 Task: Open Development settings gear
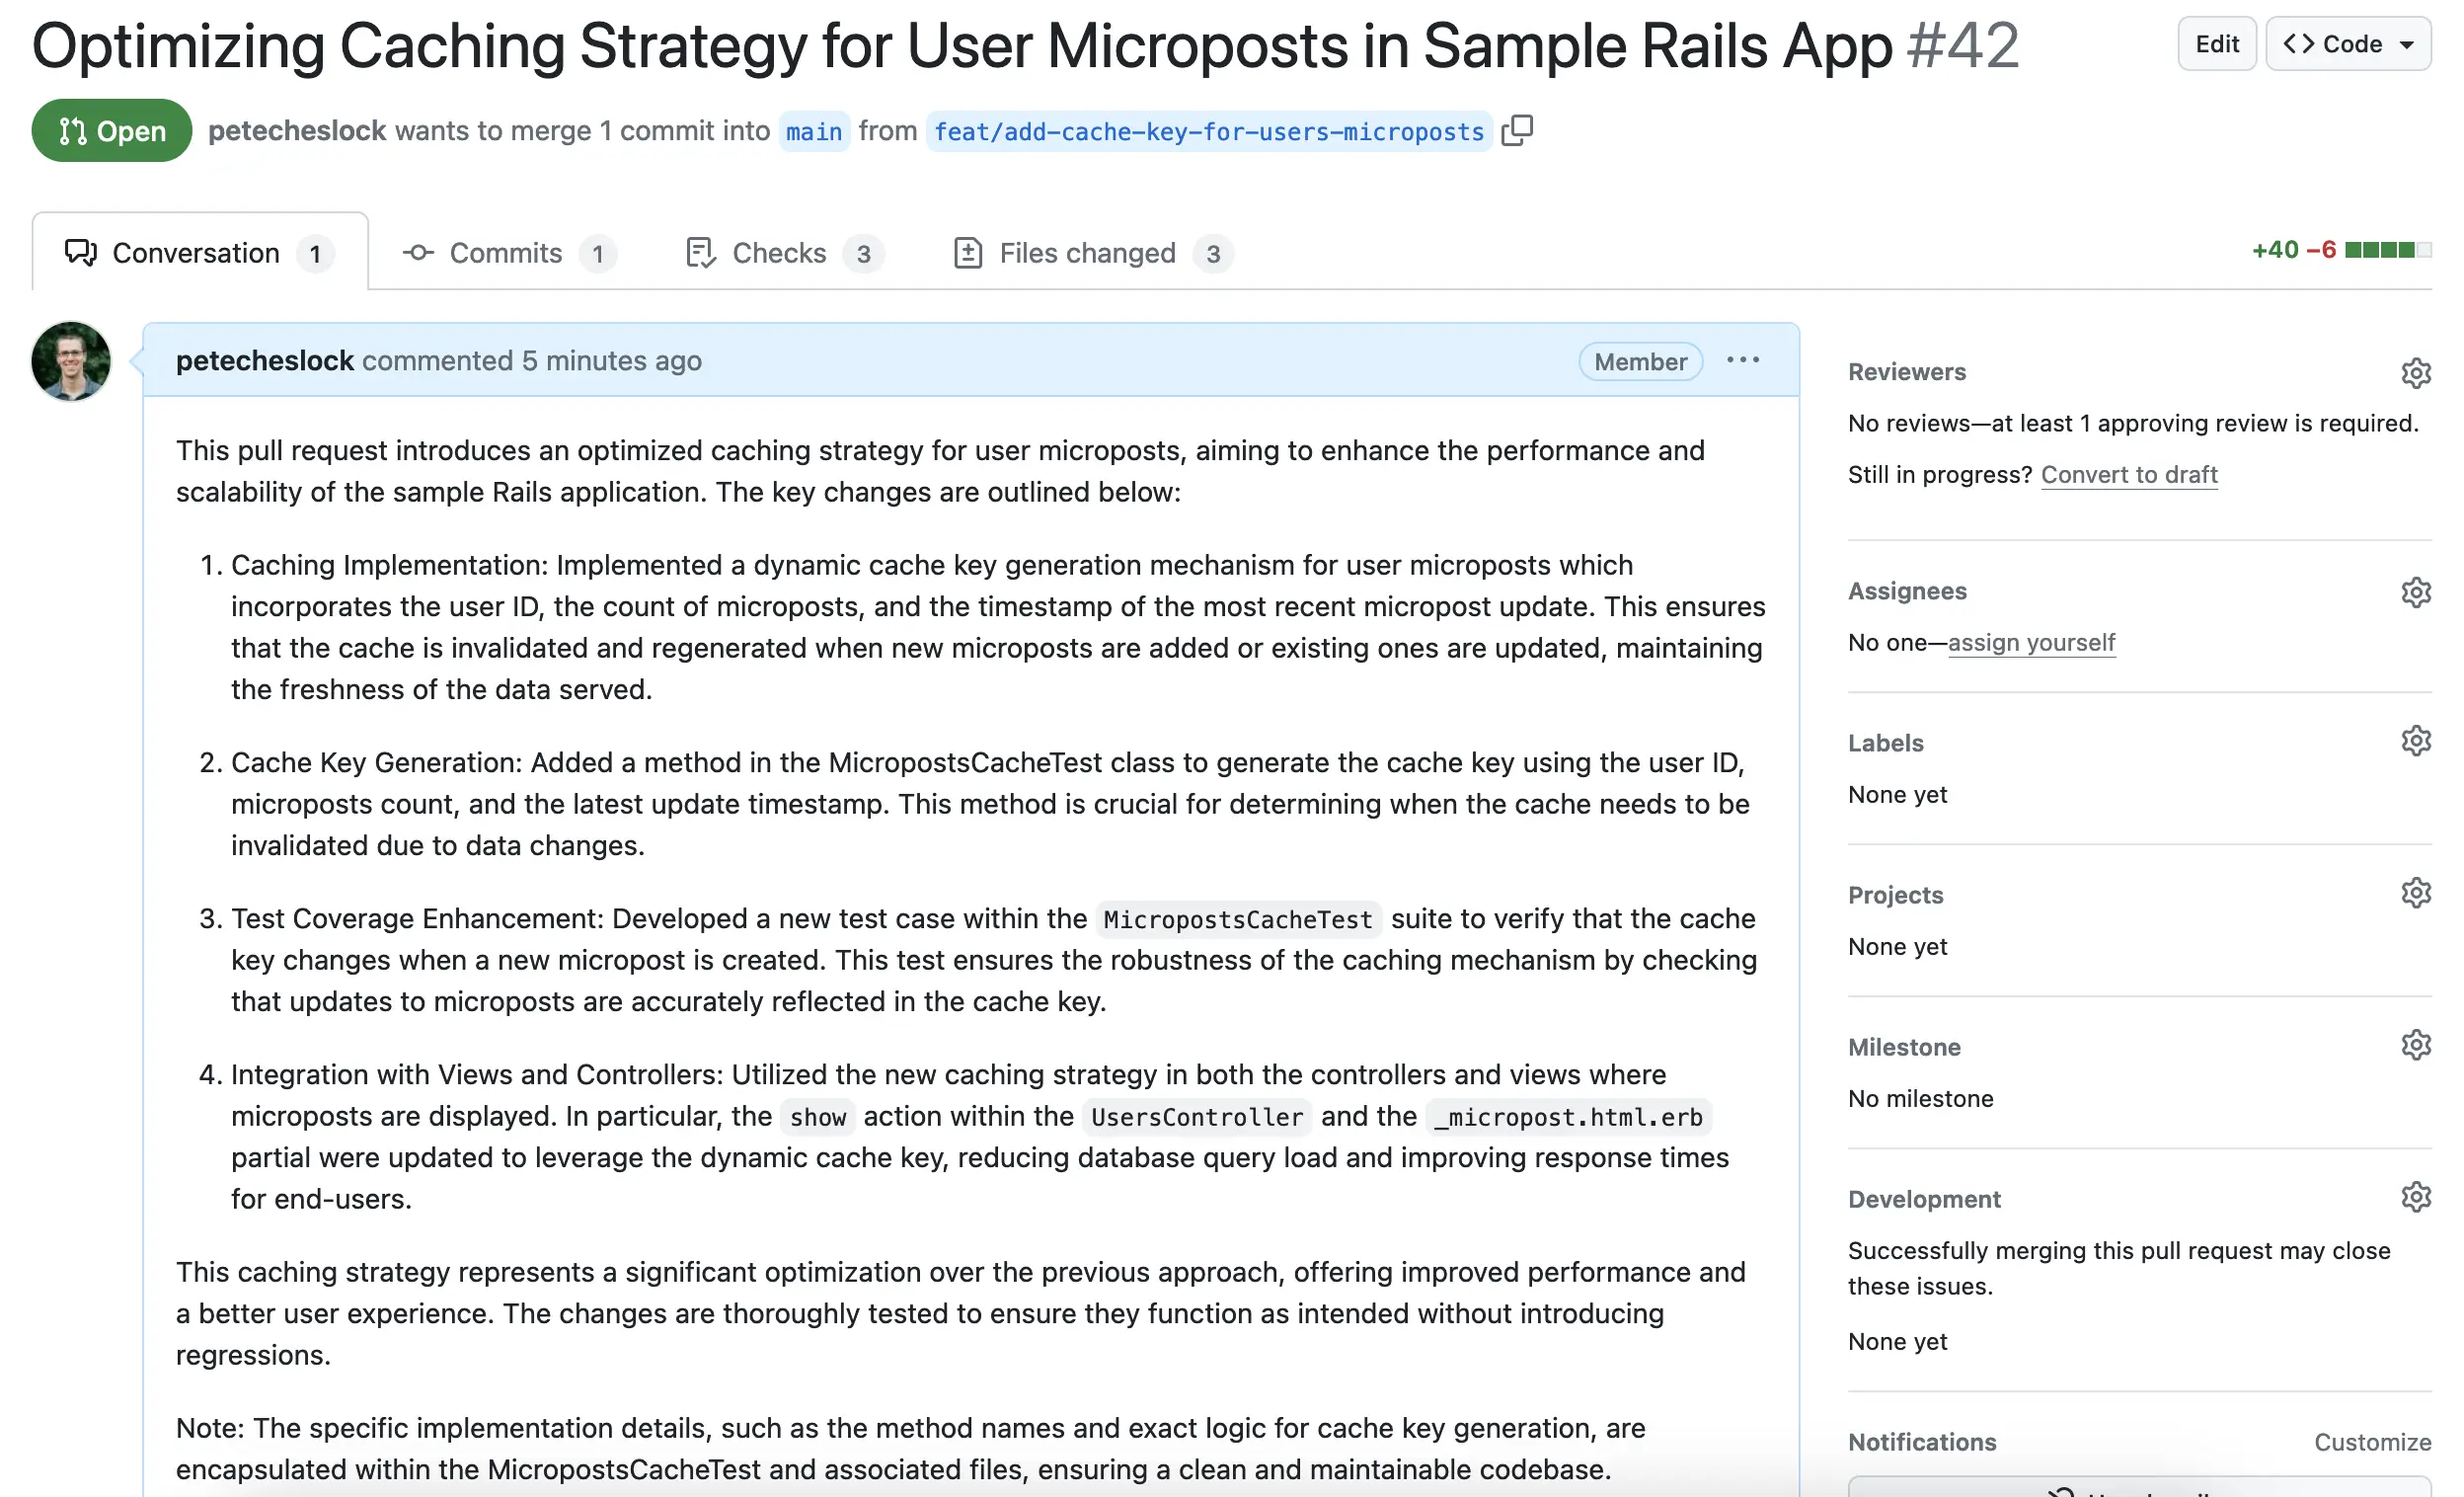click(x=2415, y=1197)
